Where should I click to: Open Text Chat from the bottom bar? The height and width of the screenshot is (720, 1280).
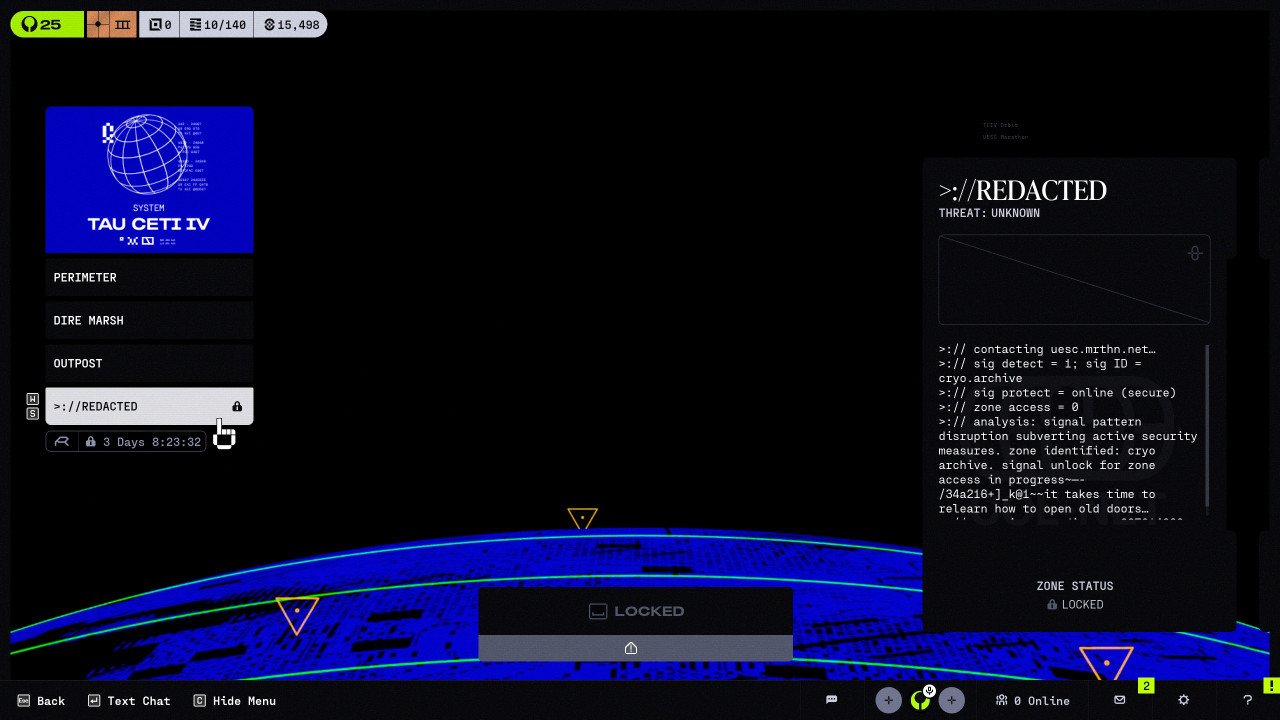pos(129,701)
